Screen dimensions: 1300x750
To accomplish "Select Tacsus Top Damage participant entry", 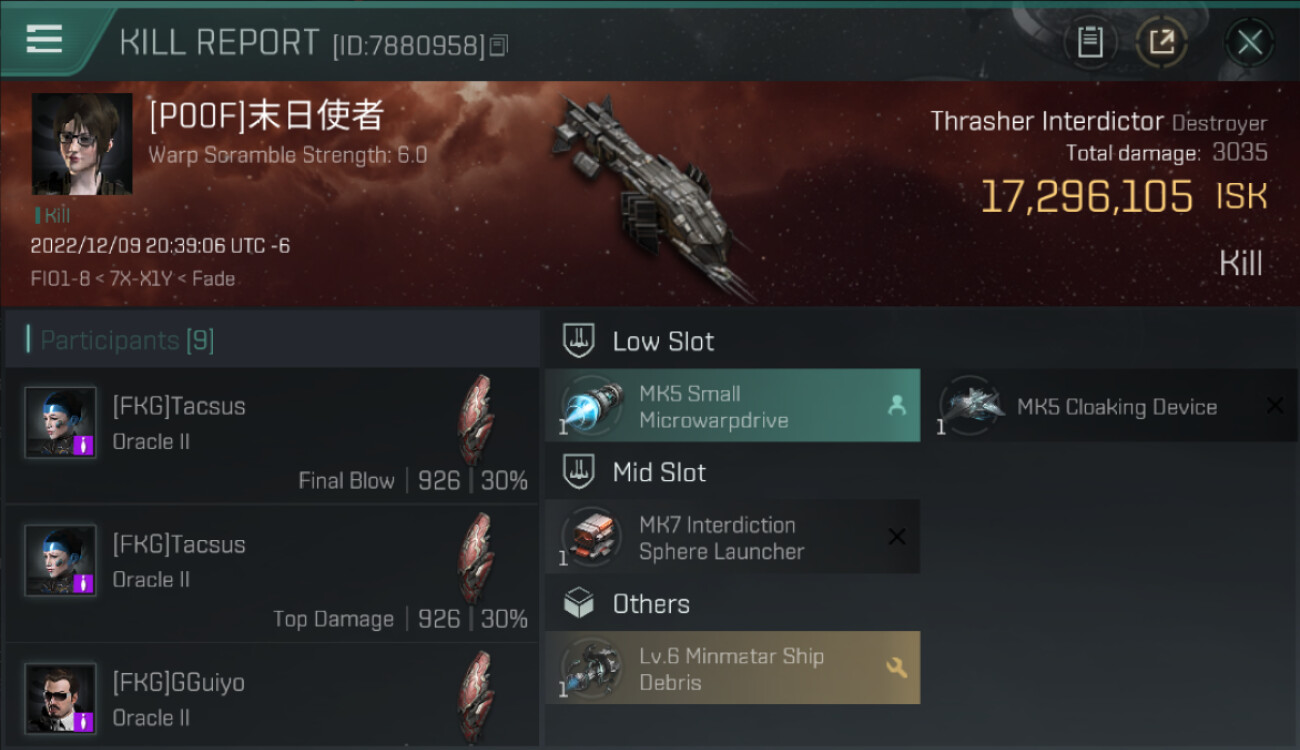I will click(272, 574).
